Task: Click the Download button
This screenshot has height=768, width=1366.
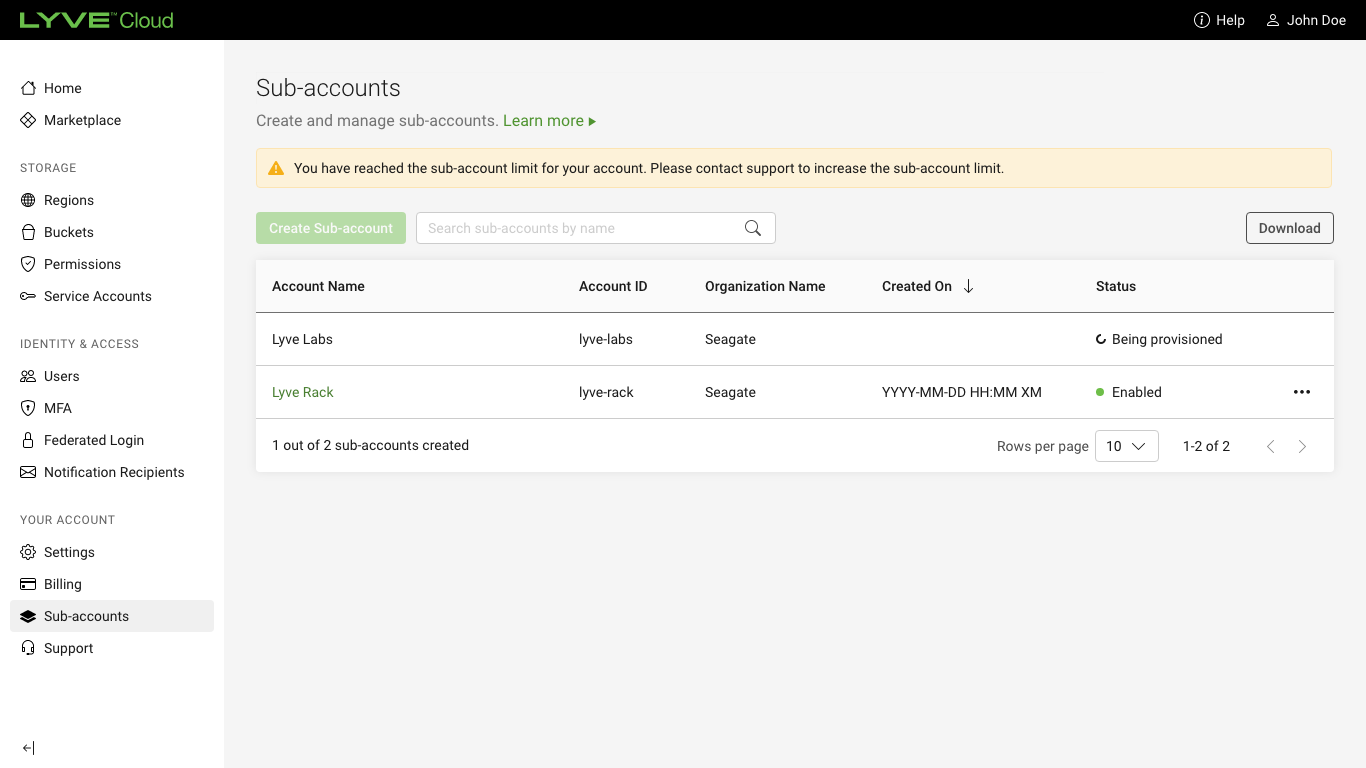Action: coord(1289,228)
